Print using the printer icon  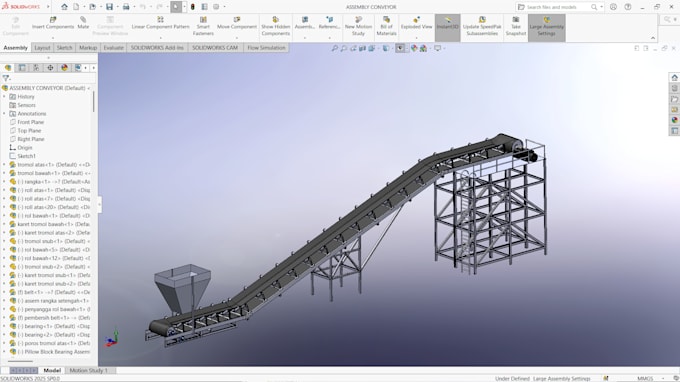coord(126,7)
